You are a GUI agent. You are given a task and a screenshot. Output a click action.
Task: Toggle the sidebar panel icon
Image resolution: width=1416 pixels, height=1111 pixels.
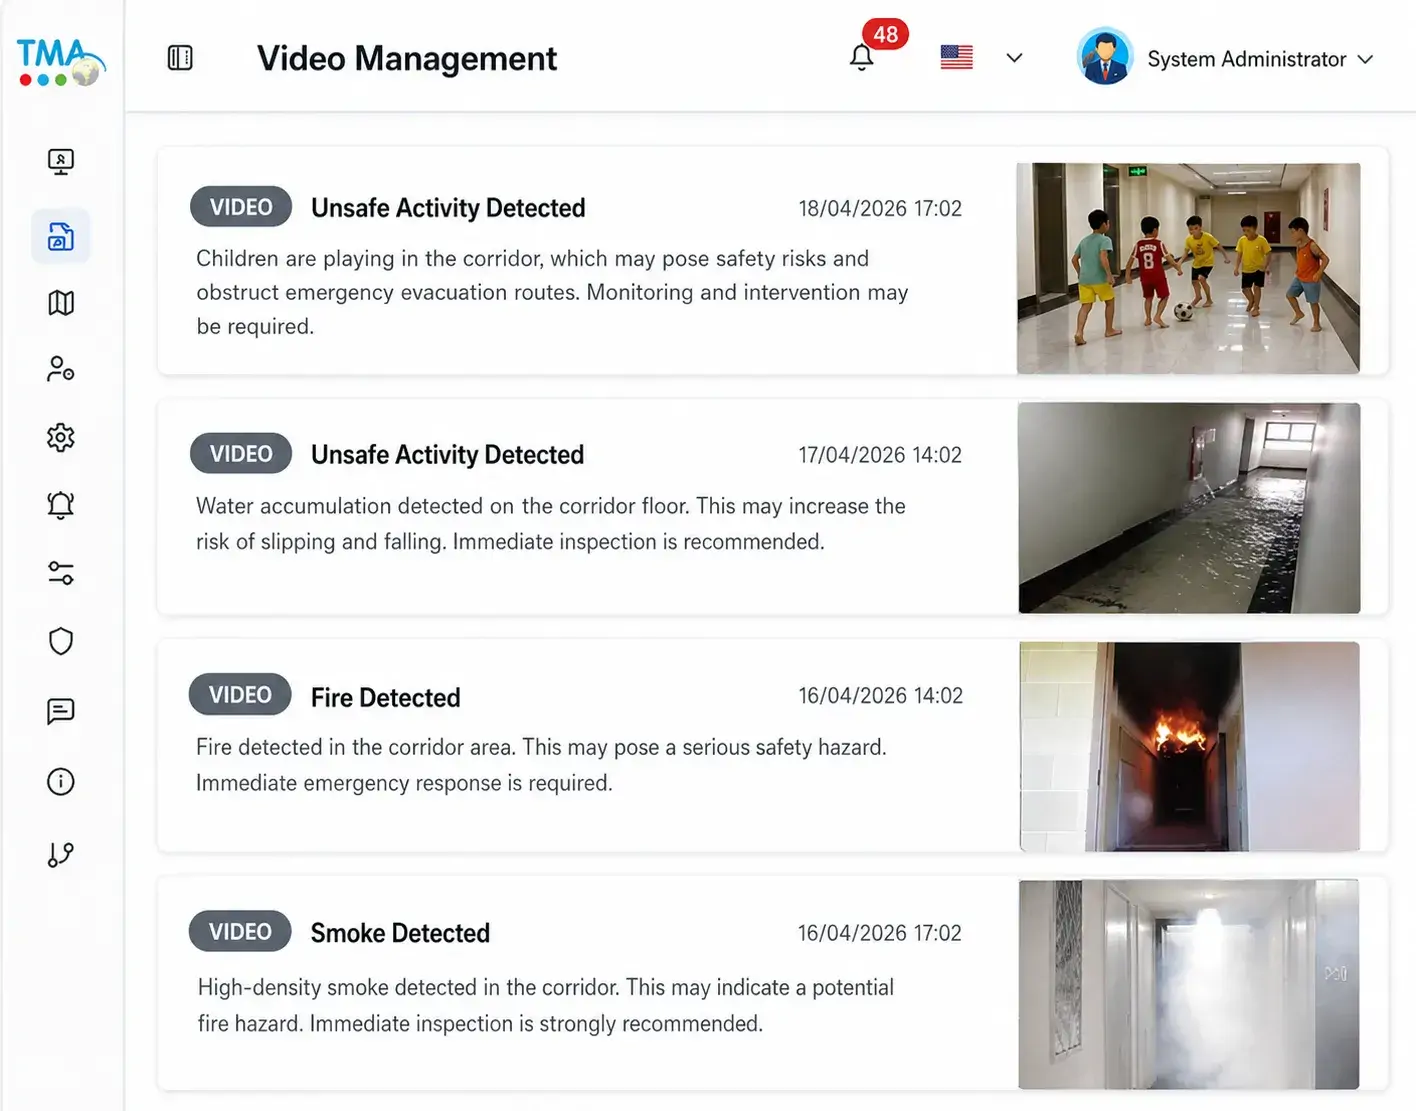pyautogui.click(x=180, y=58)
